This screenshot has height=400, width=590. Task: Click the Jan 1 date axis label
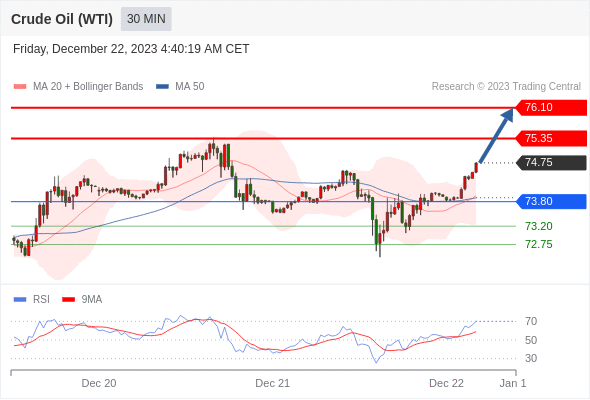coord(513,383)
